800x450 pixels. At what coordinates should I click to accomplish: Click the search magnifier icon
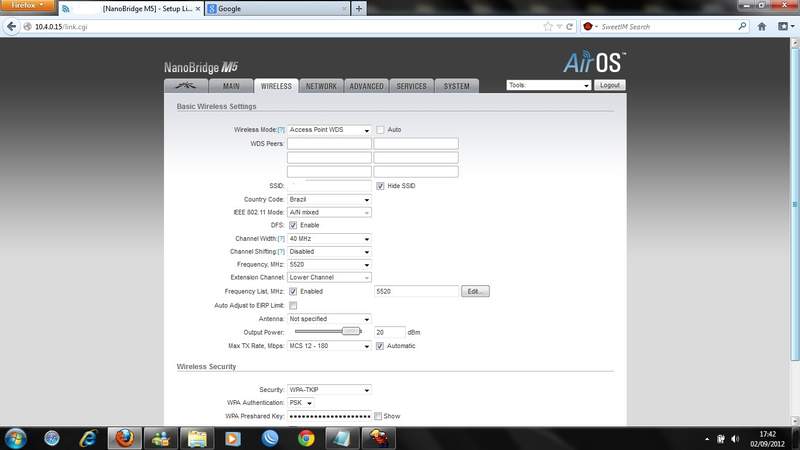click(x=742, y=26)
